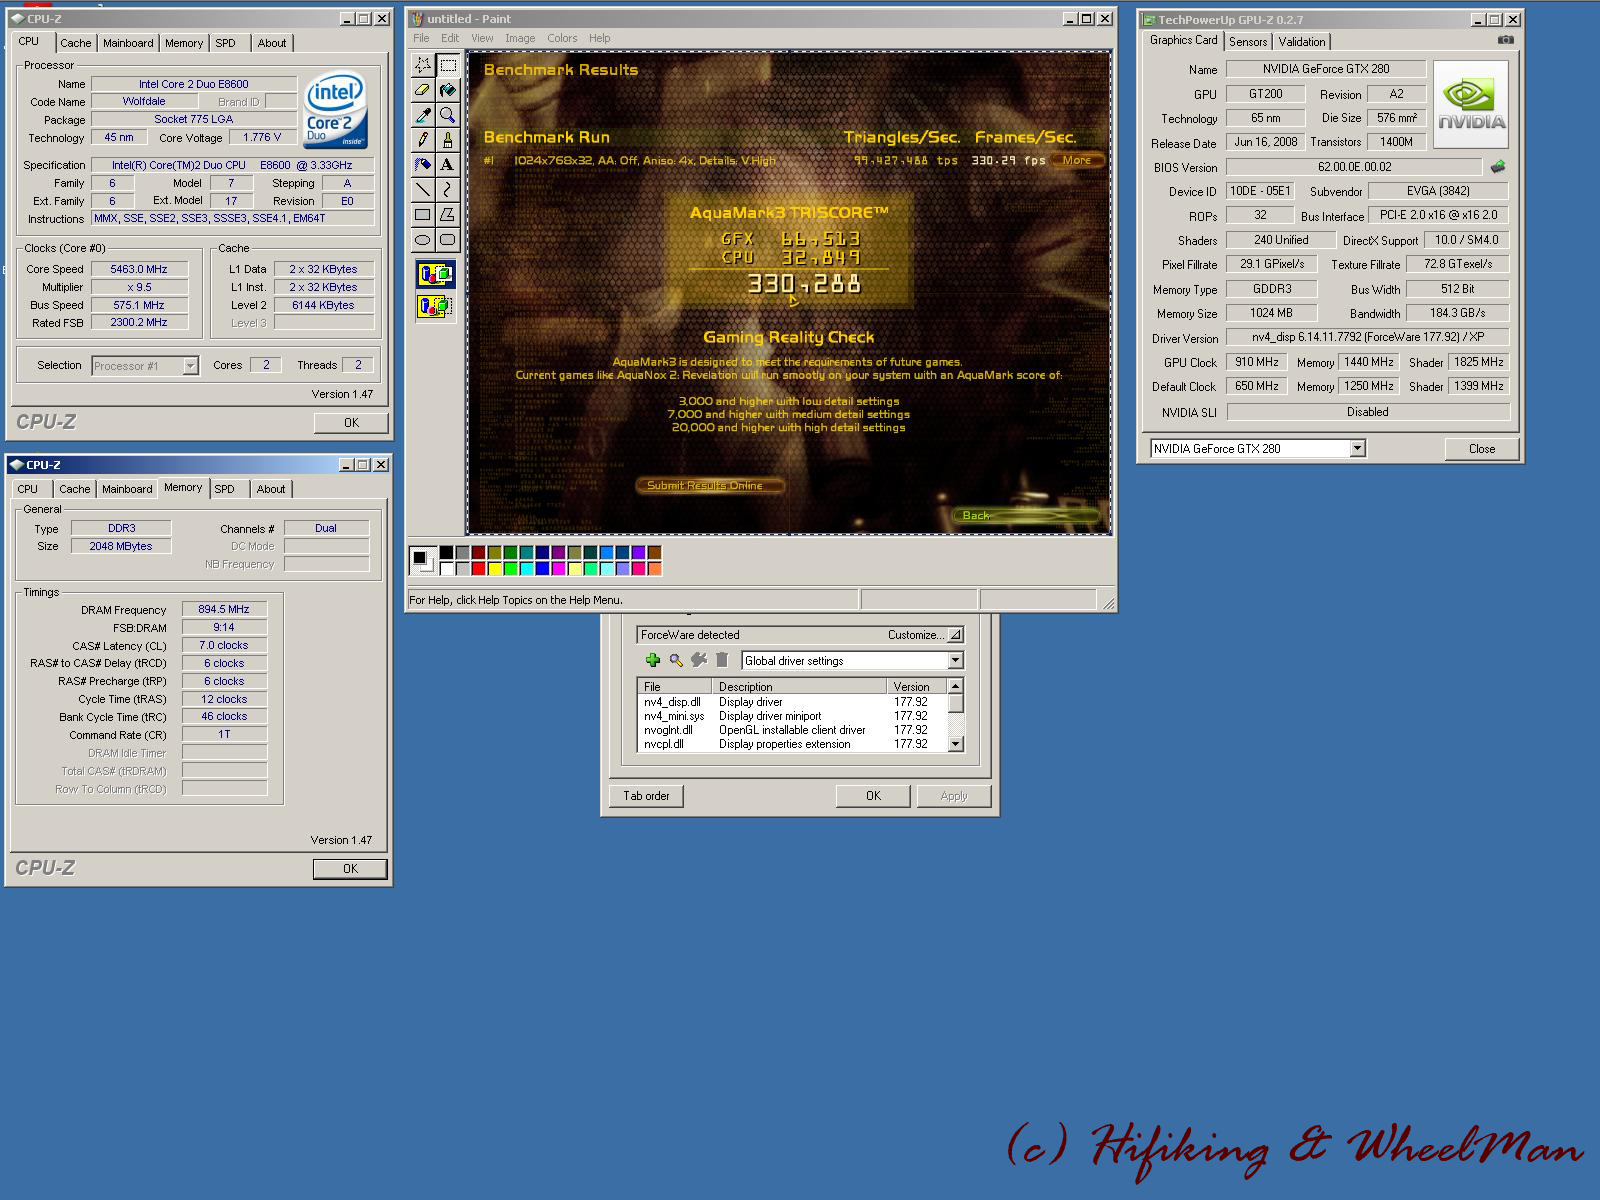1600x1200 pixels.
Task: Click the gray trash delete profile icon
Action: [x=722, y=660]
